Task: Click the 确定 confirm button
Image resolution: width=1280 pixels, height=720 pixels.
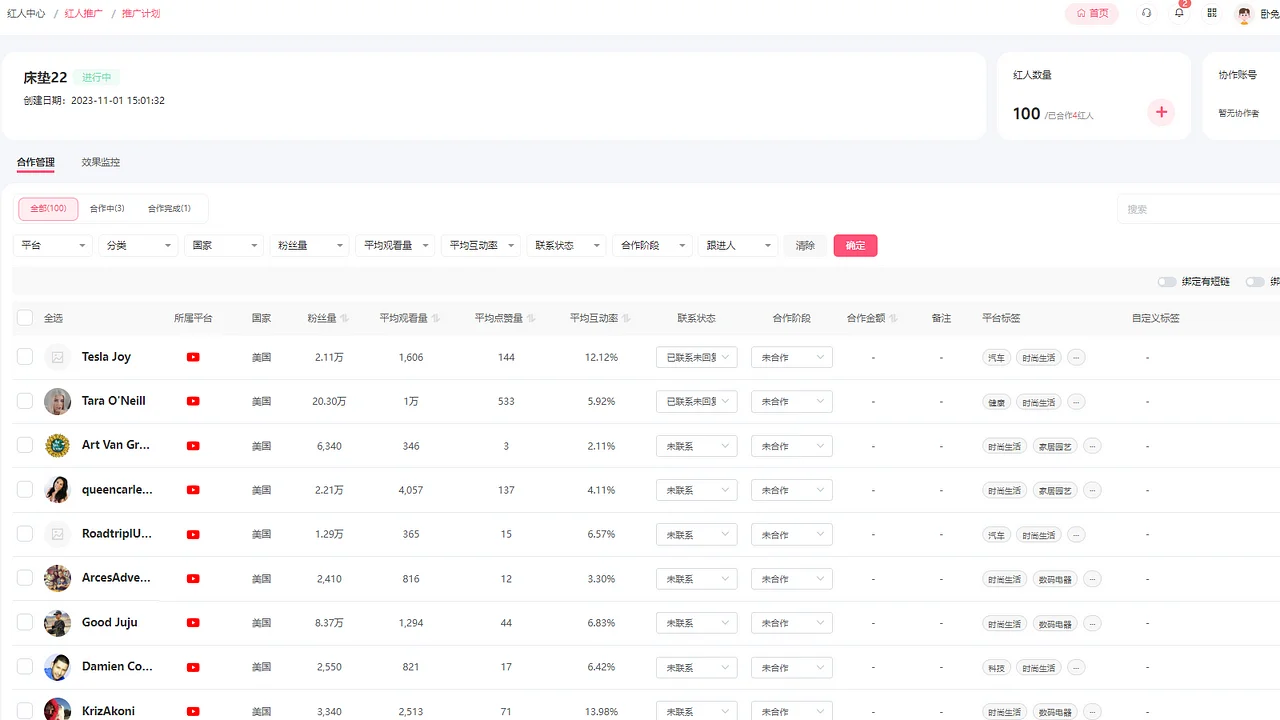Action: (855, 245)
